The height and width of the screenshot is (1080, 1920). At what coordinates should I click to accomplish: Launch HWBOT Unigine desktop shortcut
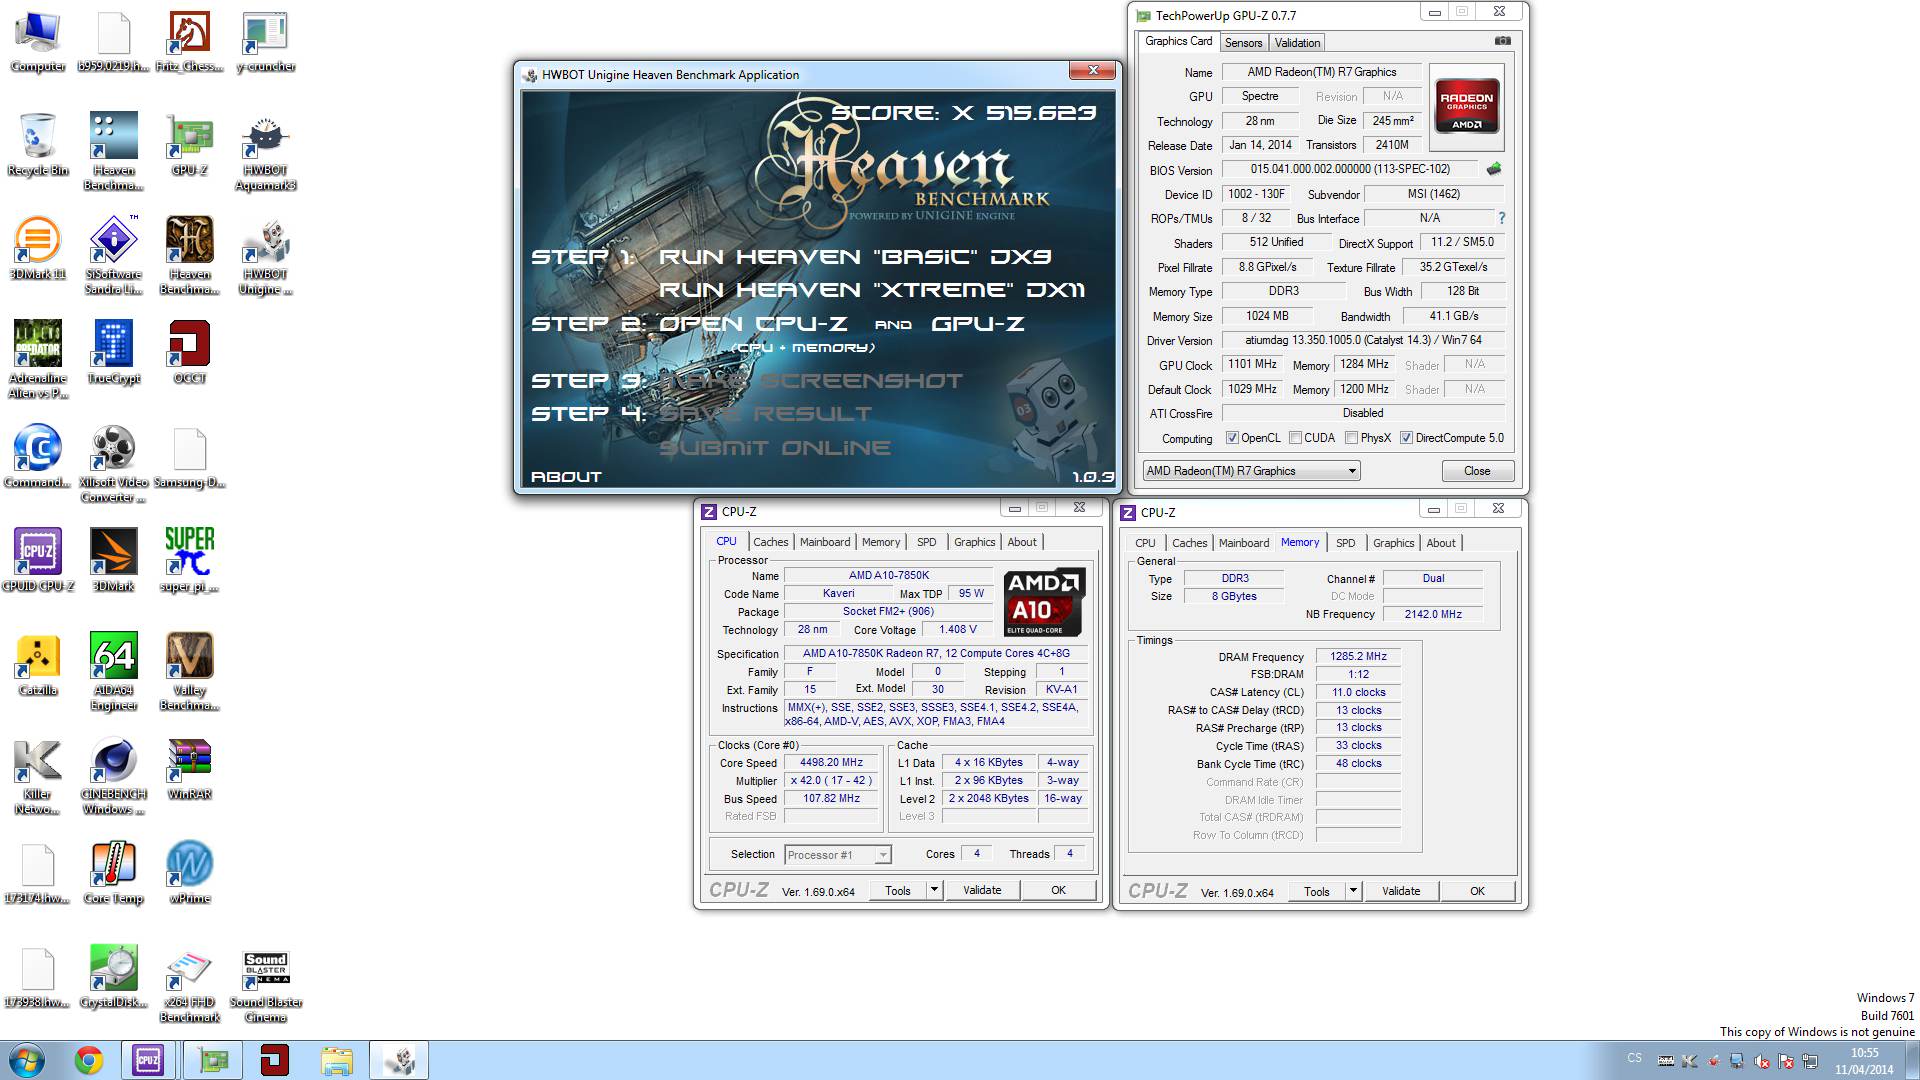pyautogui.click(x=266, y=256)
